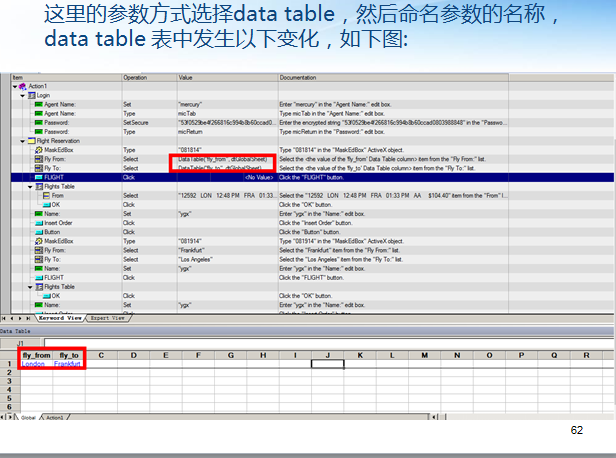Click the MaskEdBox icon in the "081914" row
This screenshot has height=458, width=616.
[38, 241]
